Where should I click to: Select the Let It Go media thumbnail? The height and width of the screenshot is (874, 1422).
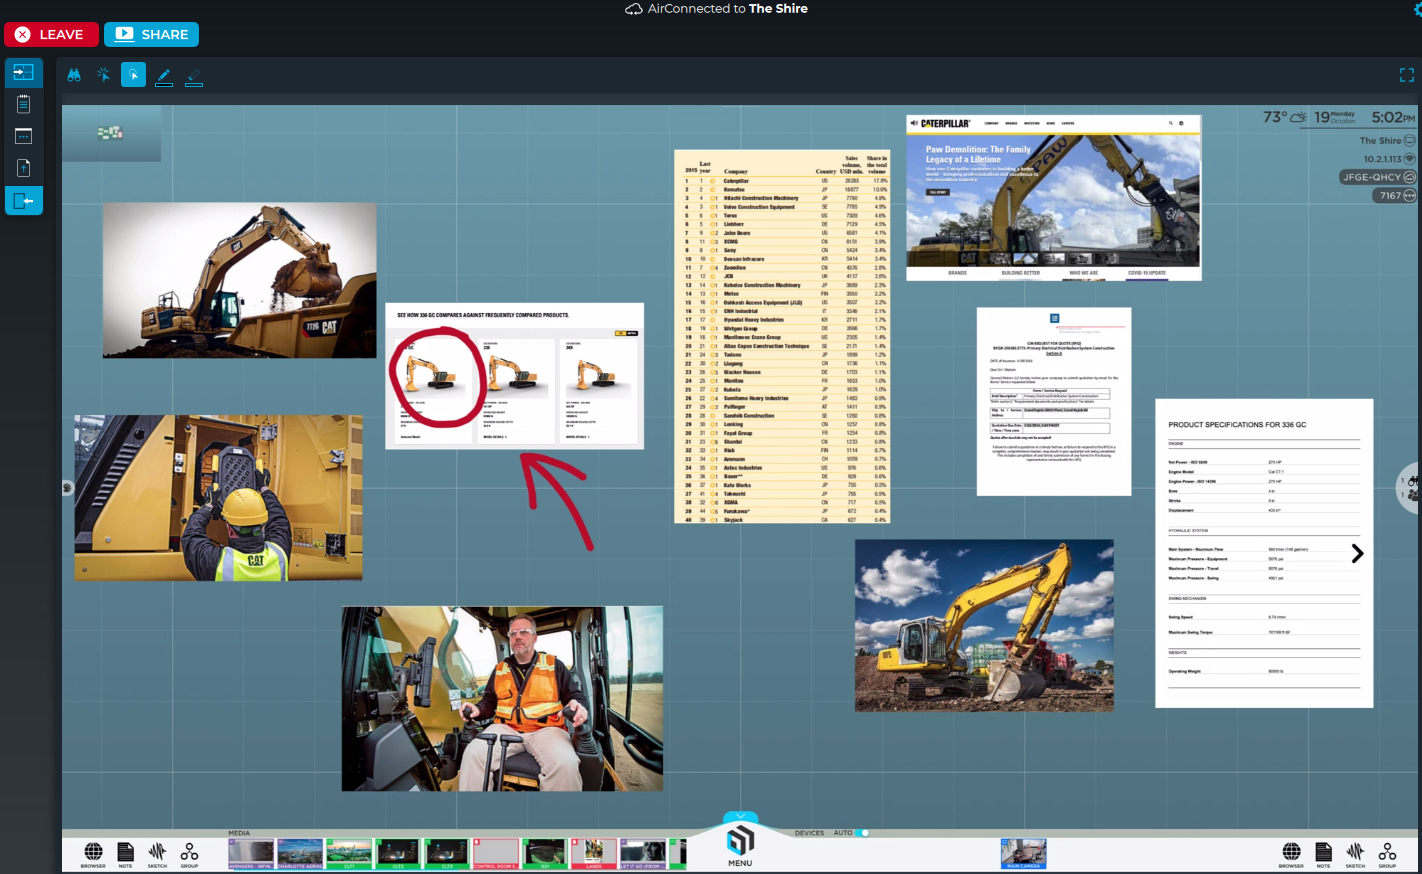643,854
